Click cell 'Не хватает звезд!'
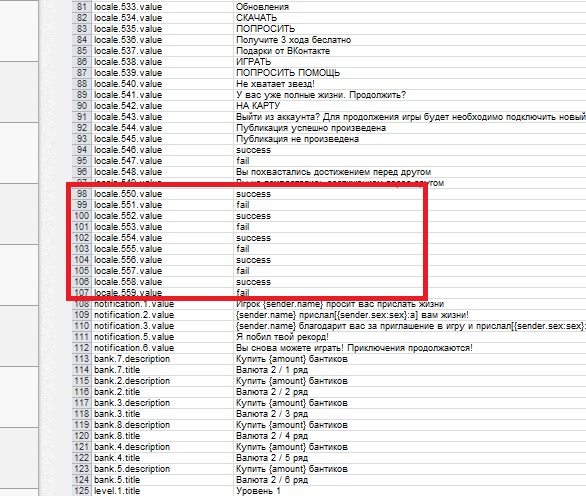Viewport: 586px width, 496px height. (x=410, y=84)
